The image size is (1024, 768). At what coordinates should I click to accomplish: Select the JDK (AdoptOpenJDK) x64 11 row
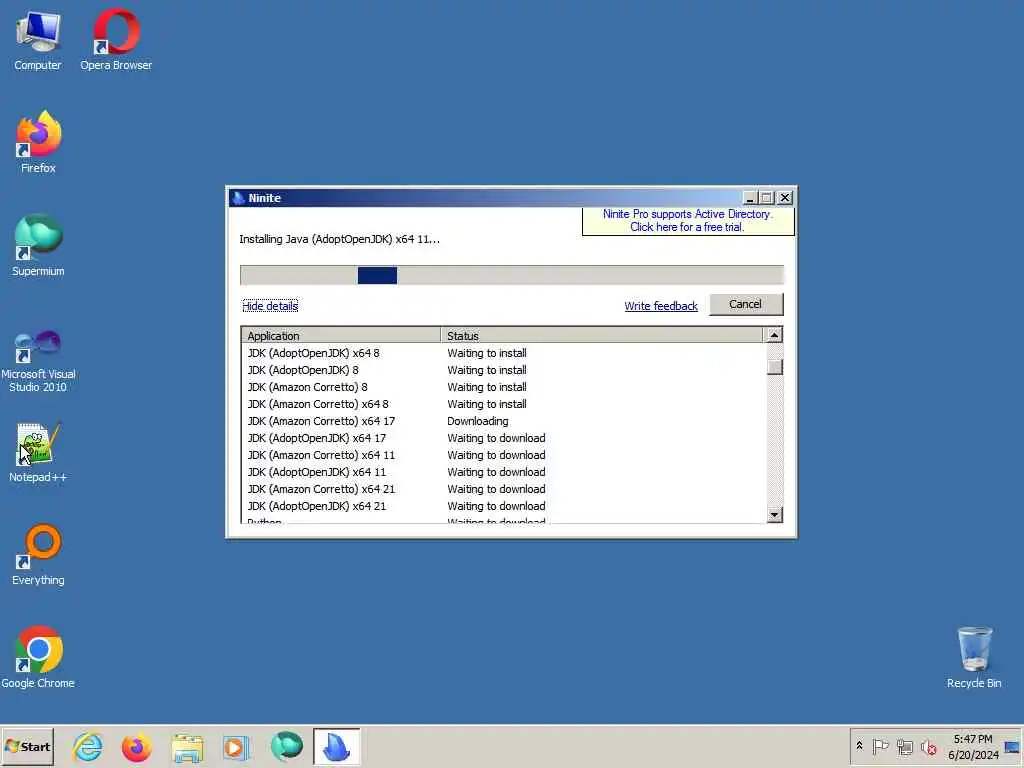[503, 472]
